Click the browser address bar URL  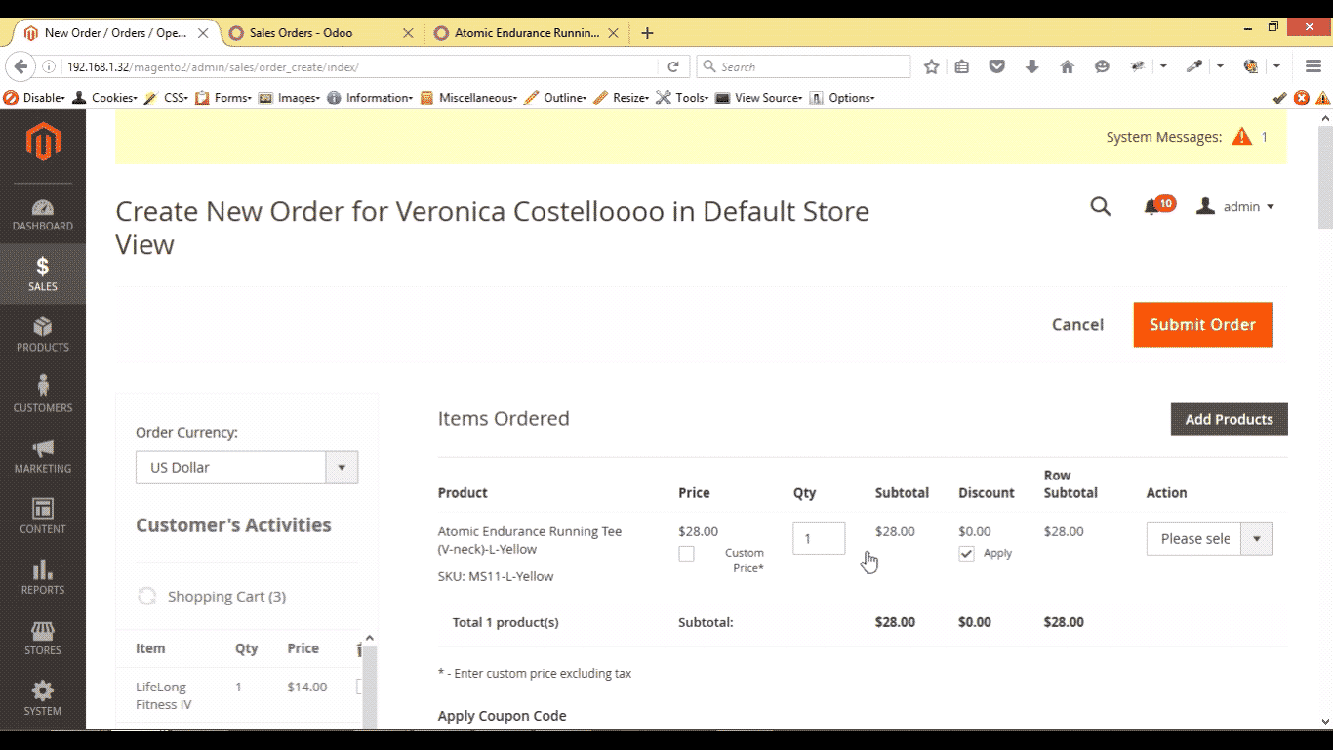point(360,67)
